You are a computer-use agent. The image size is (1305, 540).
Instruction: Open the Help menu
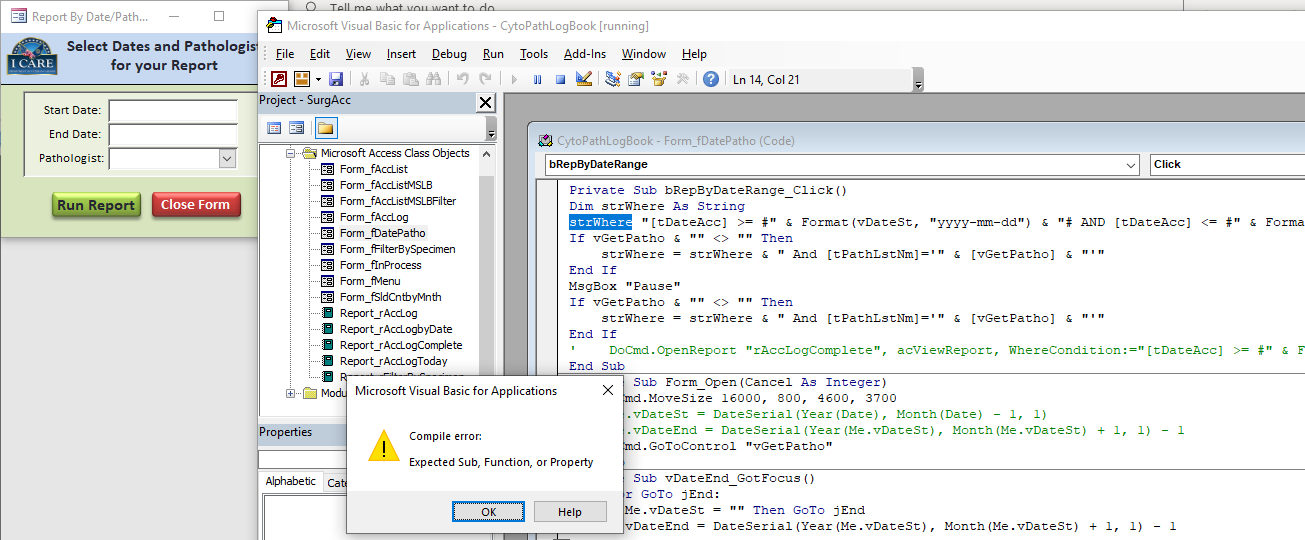click(x=694, y=54)
